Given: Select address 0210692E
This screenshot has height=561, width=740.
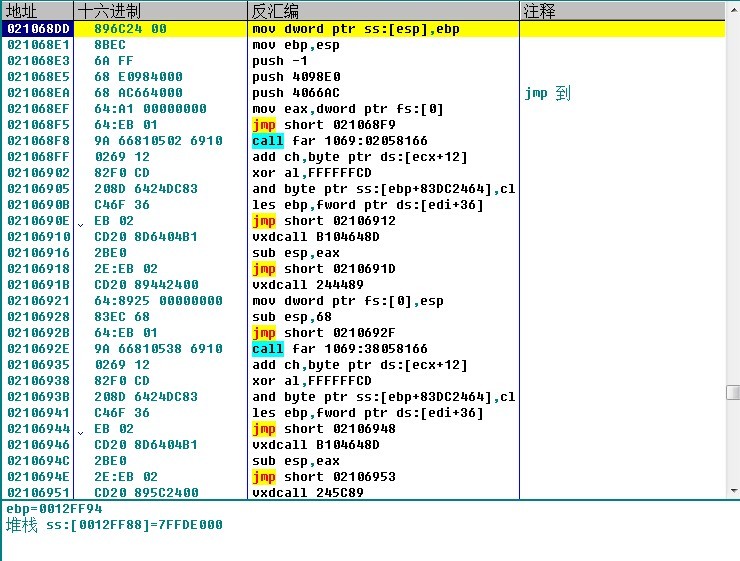Looking at the screenshot, I should [38, 349].
